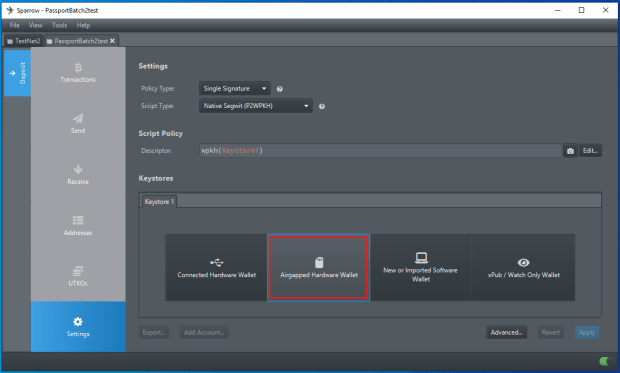Select the Settings sidebar section
The height and width of the screenshot is (373, 620).
point(78,327)
